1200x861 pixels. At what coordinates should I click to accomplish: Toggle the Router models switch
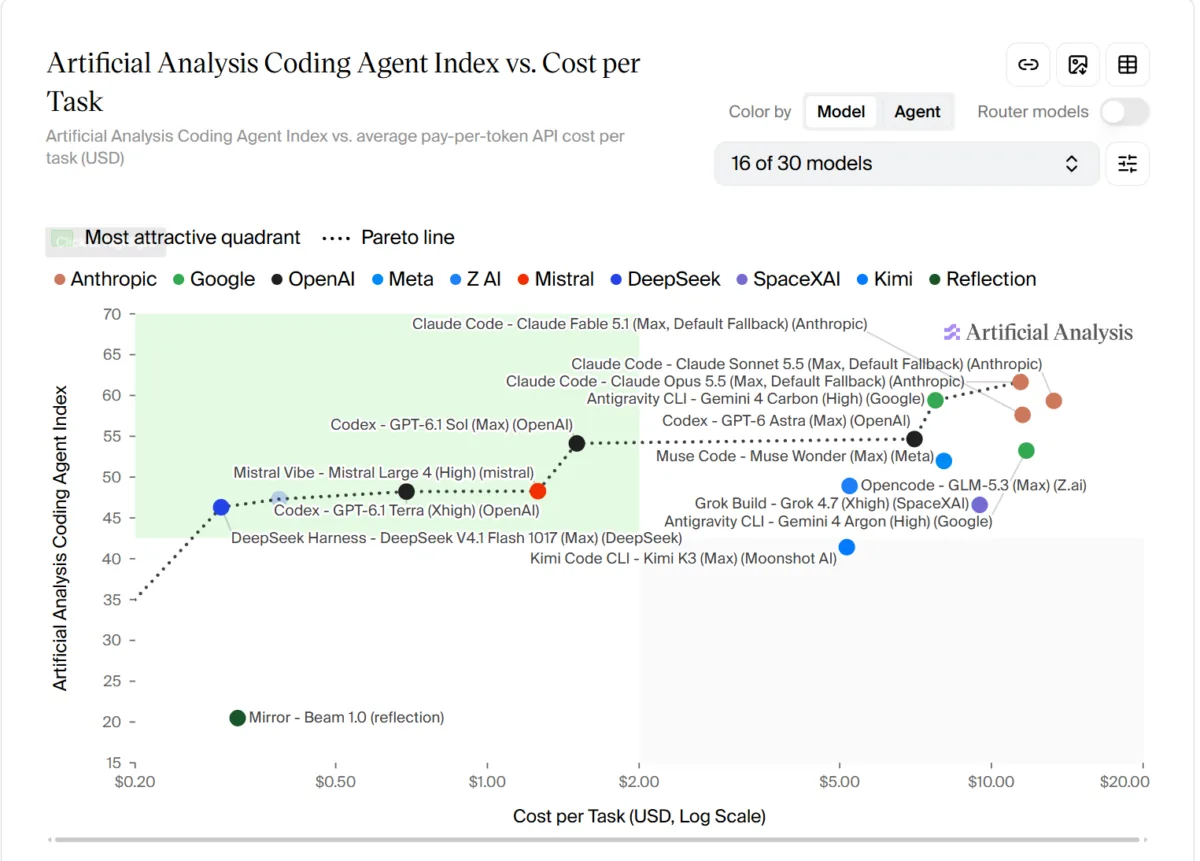[x=1125, y=112]
